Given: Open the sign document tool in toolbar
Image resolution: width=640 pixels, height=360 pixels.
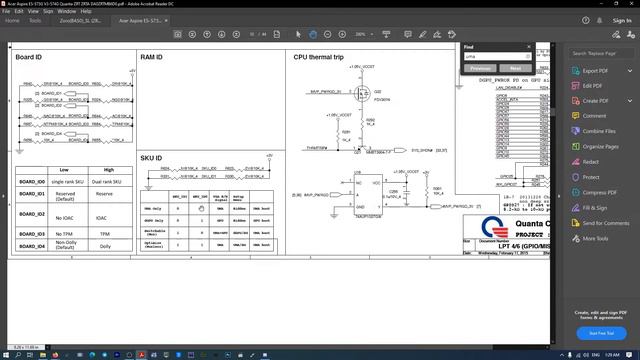Looking at the screenshot, I should pos(437,35).
